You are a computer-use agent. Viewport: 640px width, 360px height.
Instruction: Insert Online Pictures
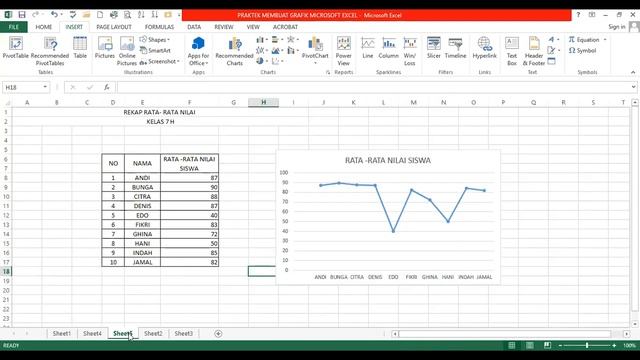pos(127,51)
